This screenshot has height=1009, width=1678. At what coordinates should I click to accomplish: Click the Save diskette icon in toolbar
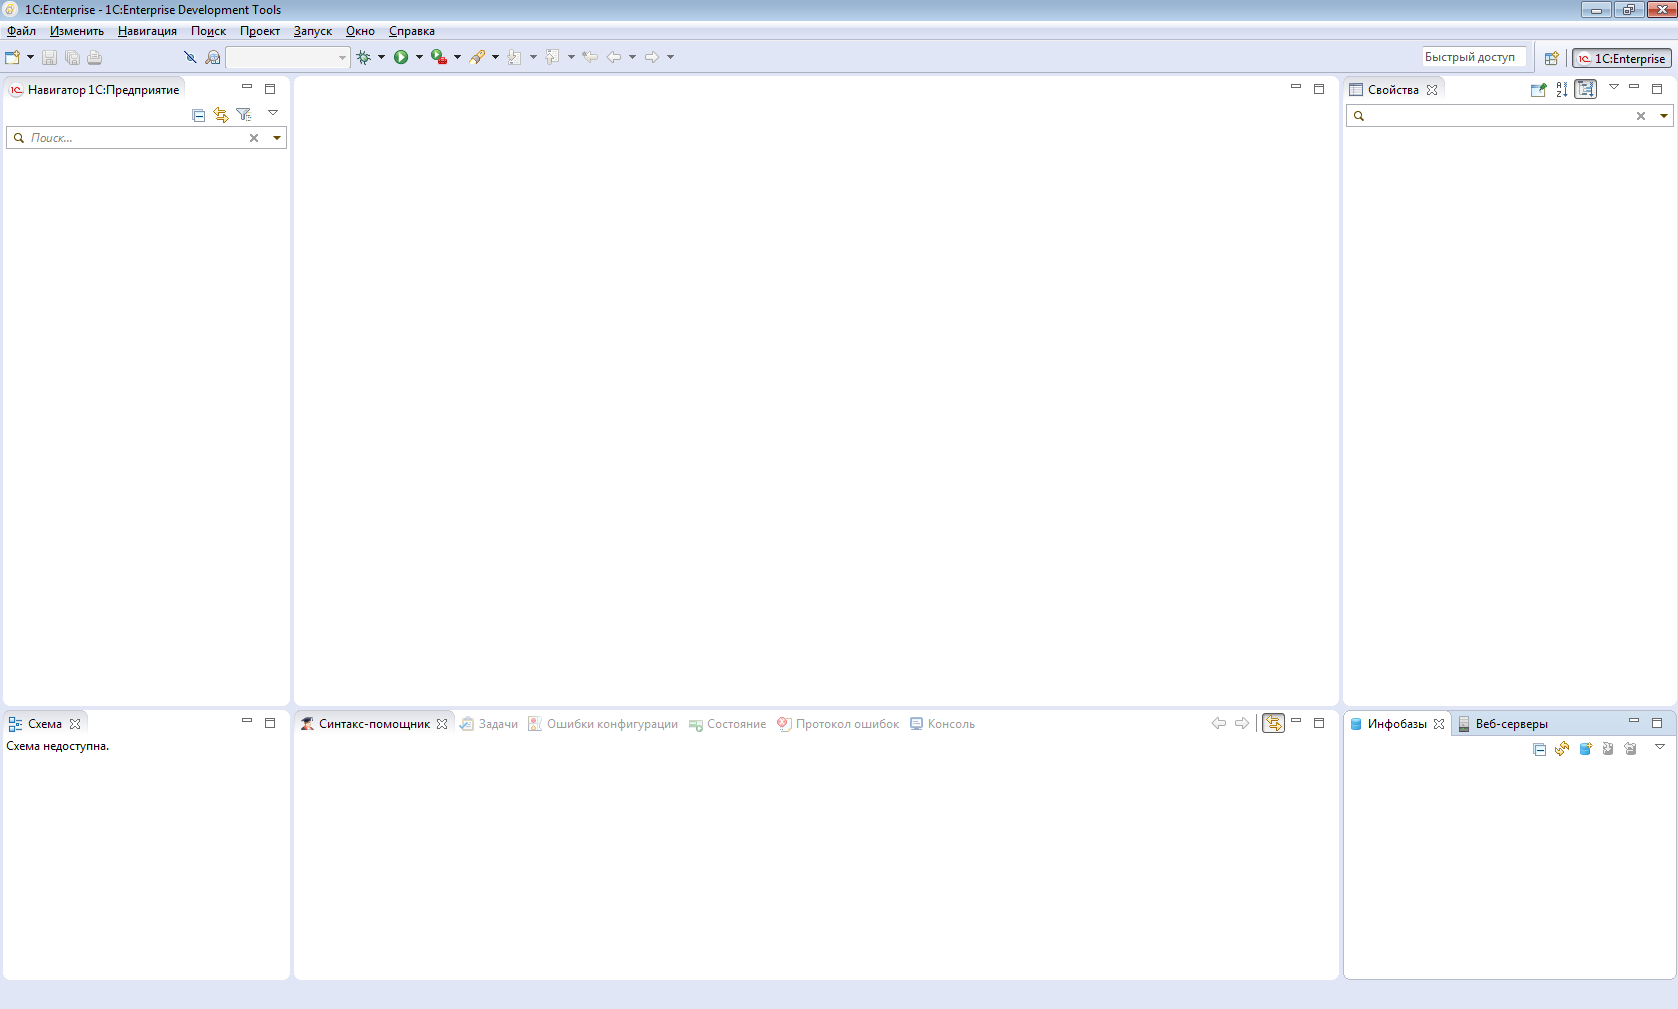coord(49,58)
